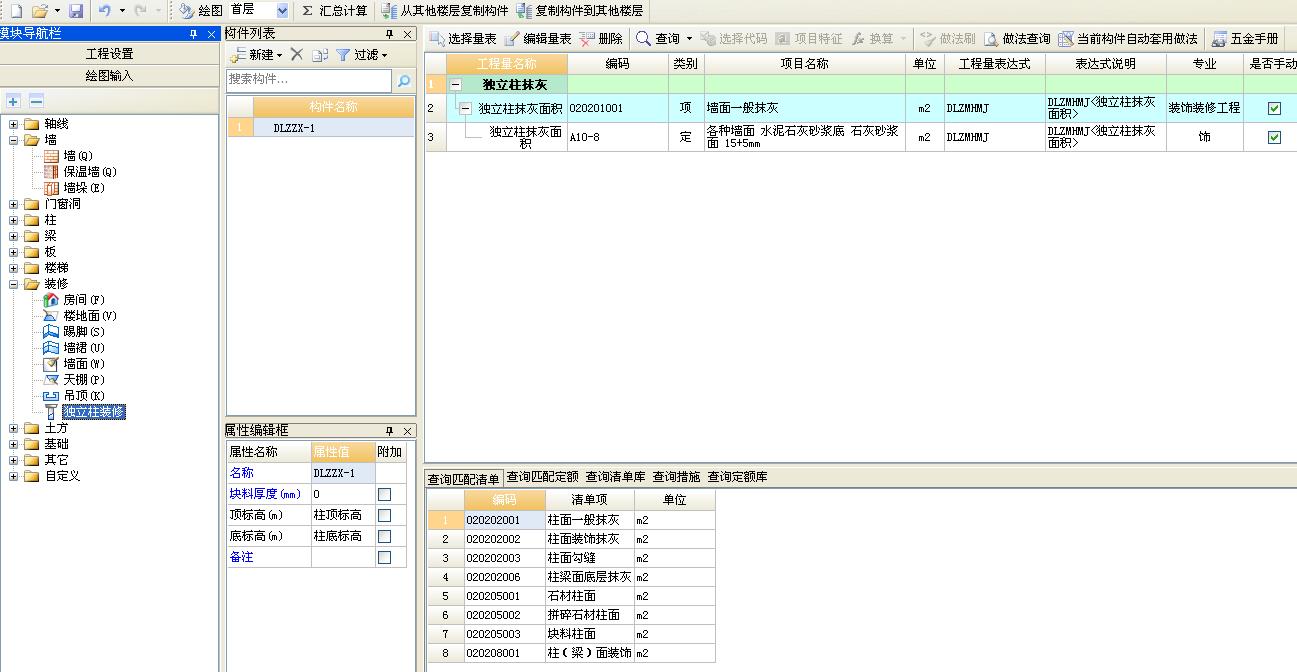This screenshot has height=672, width=1297.
Task: Click 编辑量表 in toolbar
Action: coord(538,38)
